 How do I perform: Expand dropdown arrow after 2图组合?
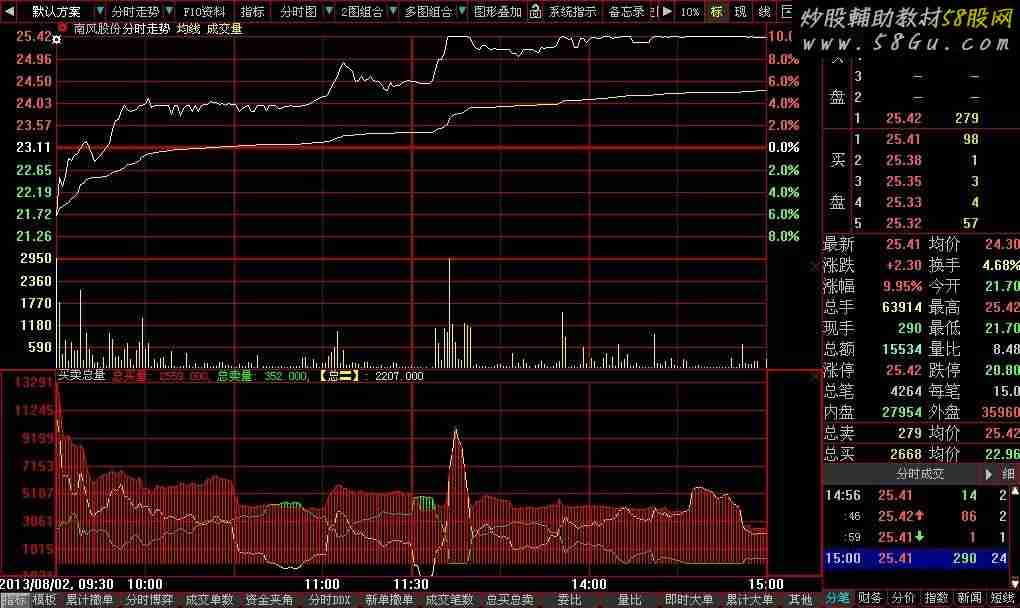coord(393,11)
